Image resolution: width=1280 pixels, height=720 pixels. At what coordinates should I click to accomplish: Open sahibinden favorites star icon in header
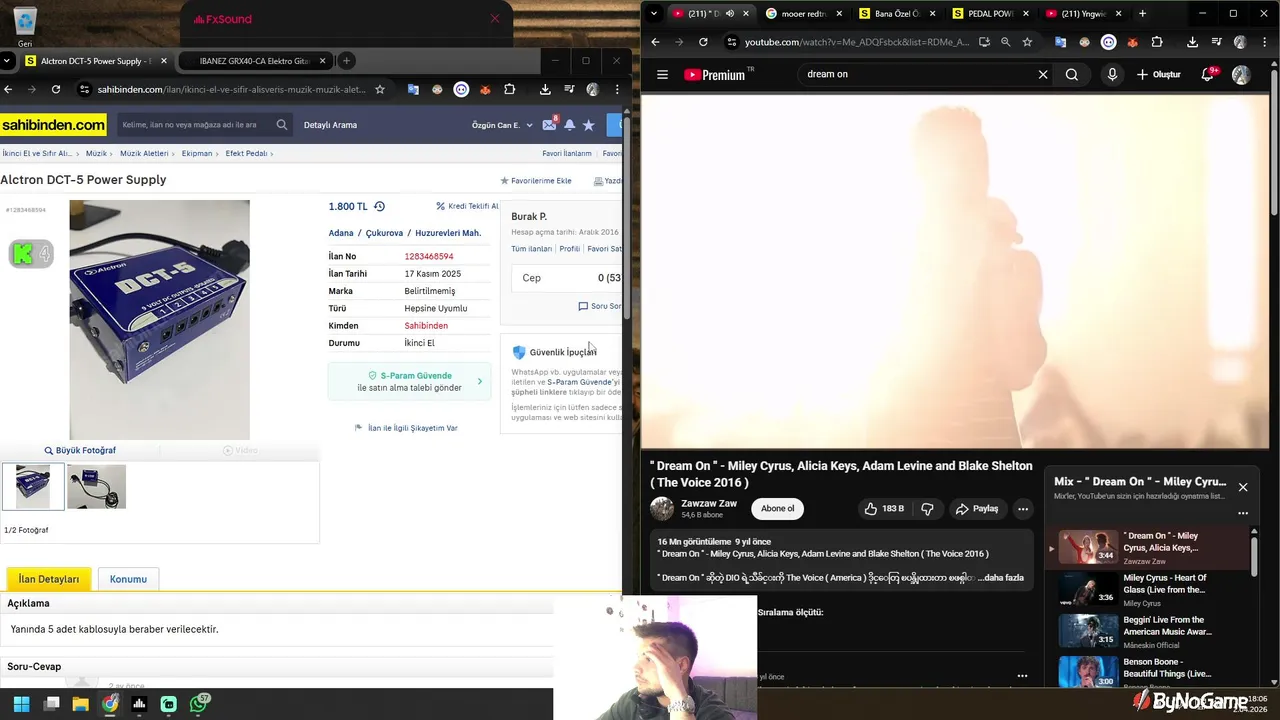[x=588, y=125]
